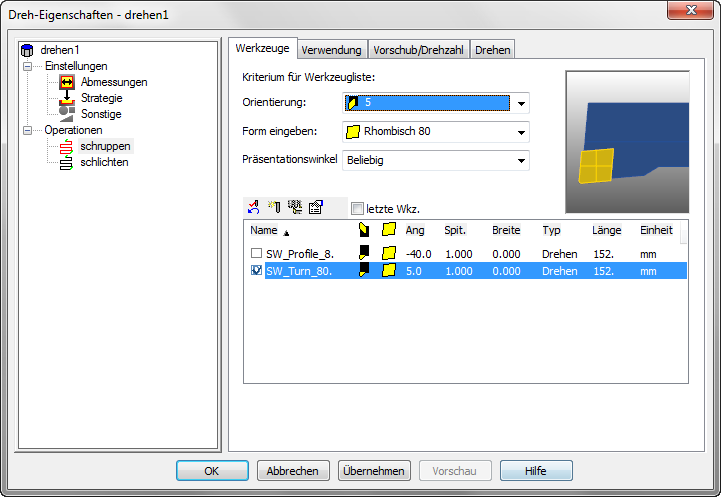The image size is (721, 497).
Task: Select Strategie in the tree
Action: (x=102, y=98)
